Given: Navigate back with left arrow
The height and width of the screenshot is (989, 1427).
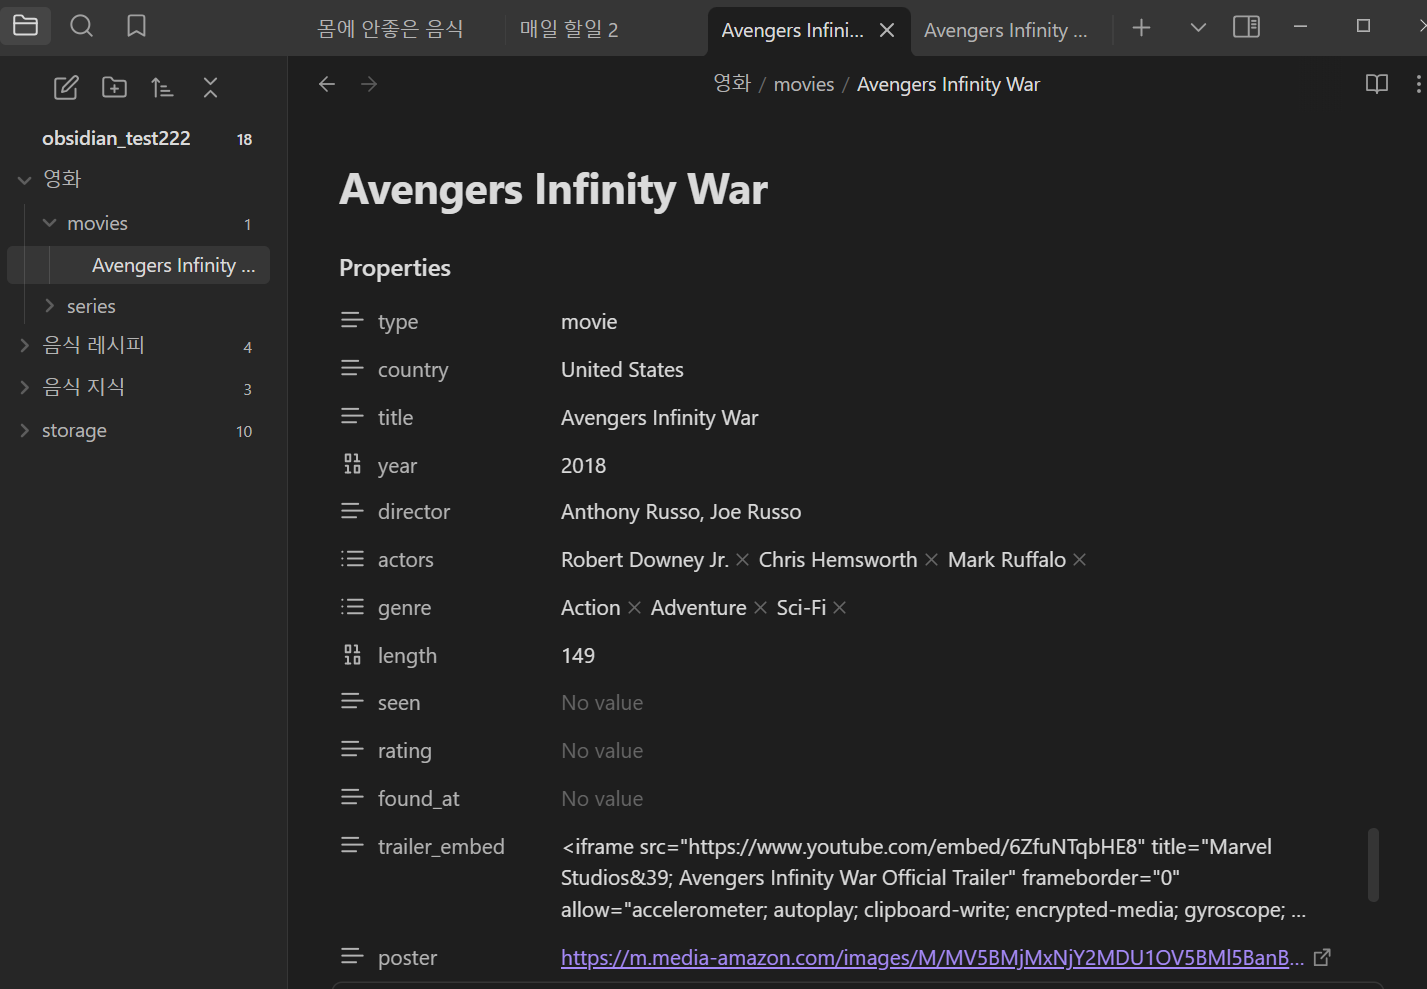Looking at the screenshot, I should (x=327, y=84).
